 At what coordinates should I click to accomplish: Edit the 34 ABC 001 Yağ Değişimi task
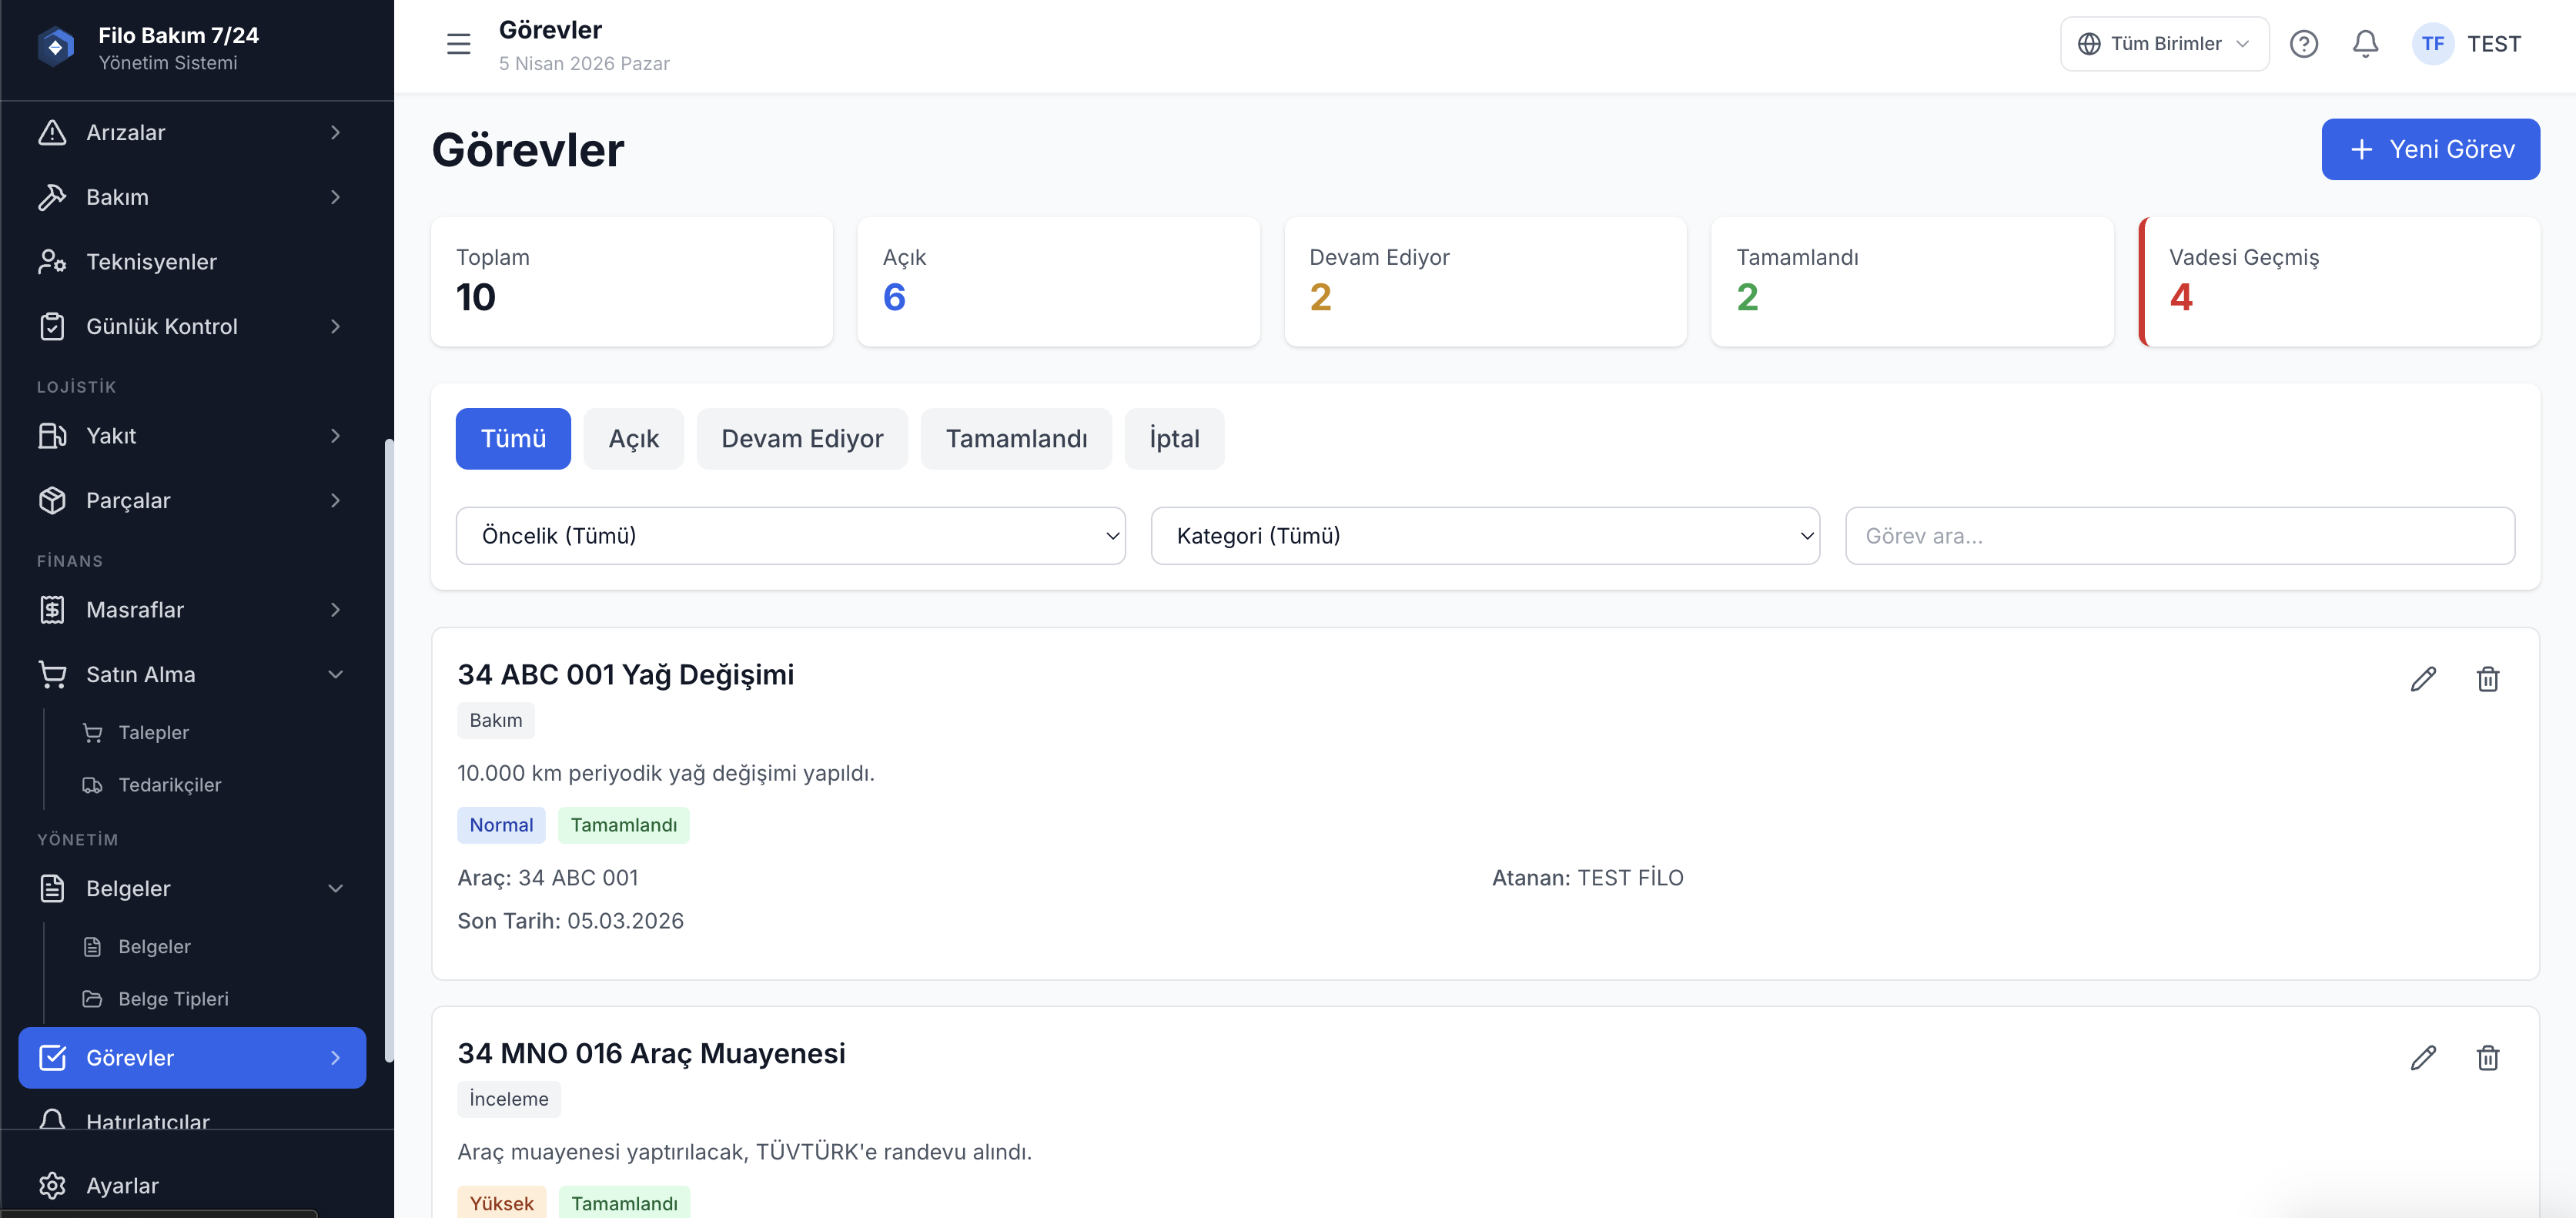tap(2423, 679)
